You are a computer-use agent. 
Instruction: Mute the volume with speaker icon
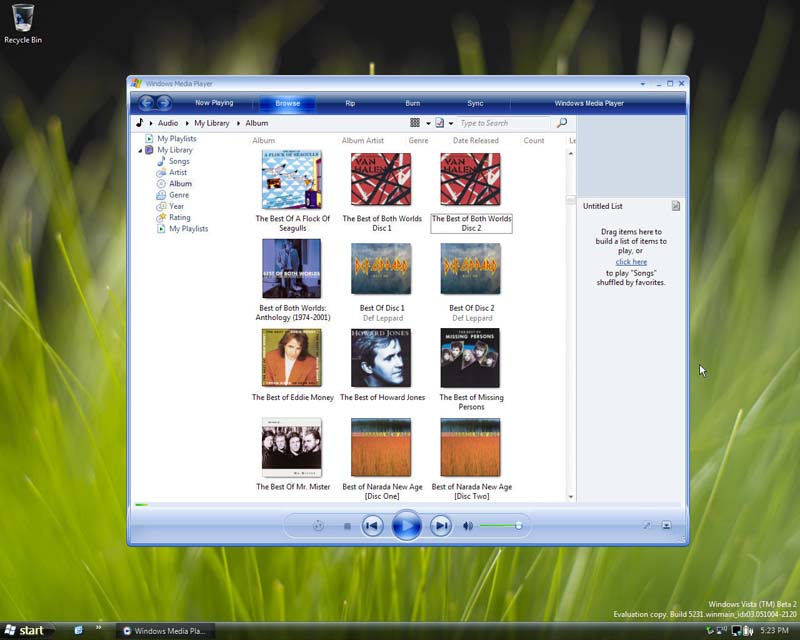(467, 526)
